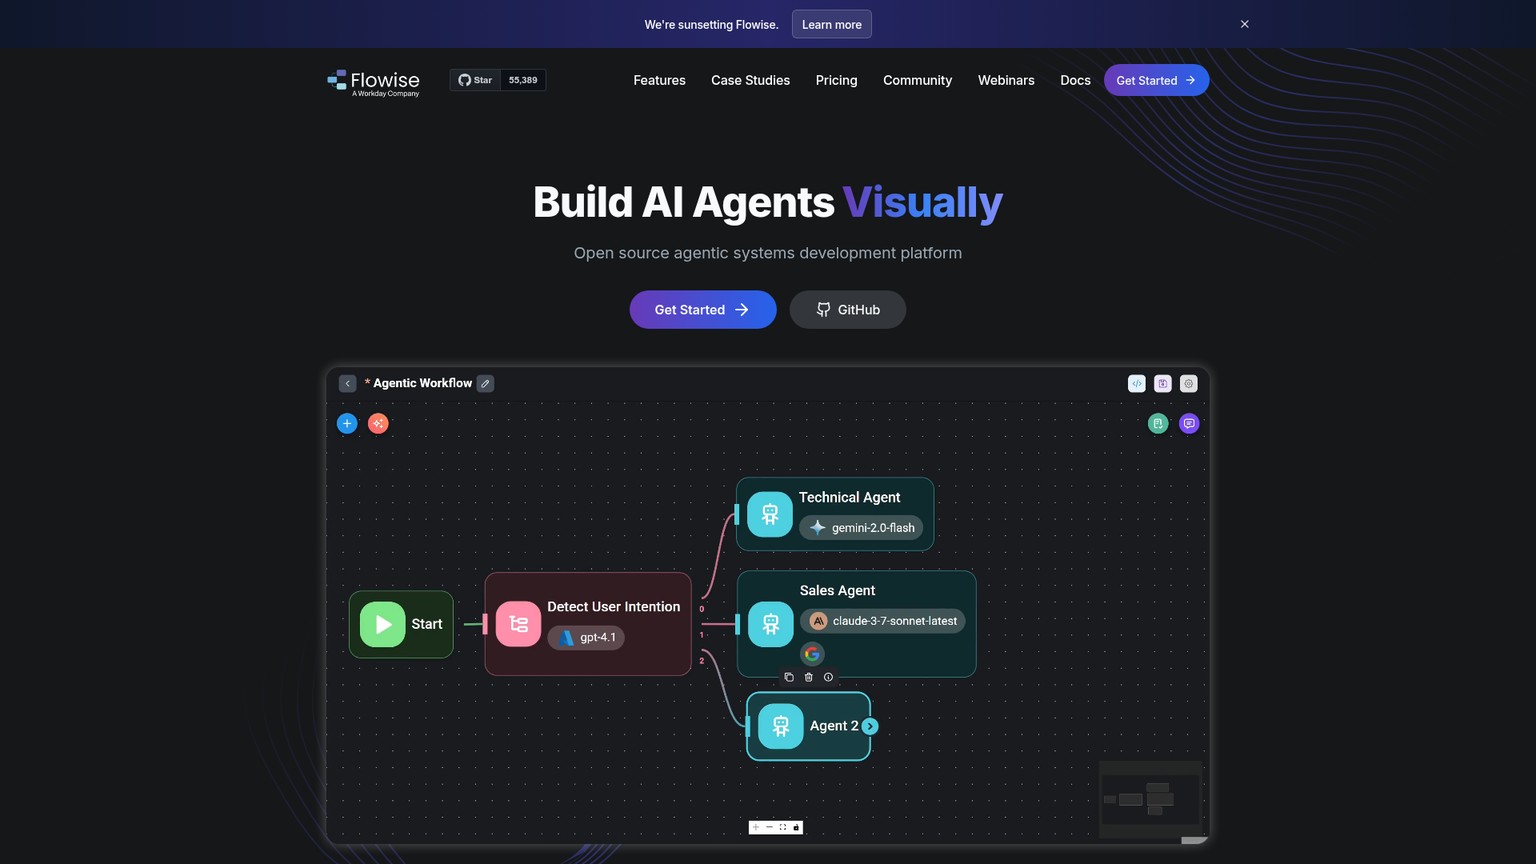Select the claude-3-7-sonnet-latest chip
The width and height of the screenshot is (1536, 864).
click(882, 621)
